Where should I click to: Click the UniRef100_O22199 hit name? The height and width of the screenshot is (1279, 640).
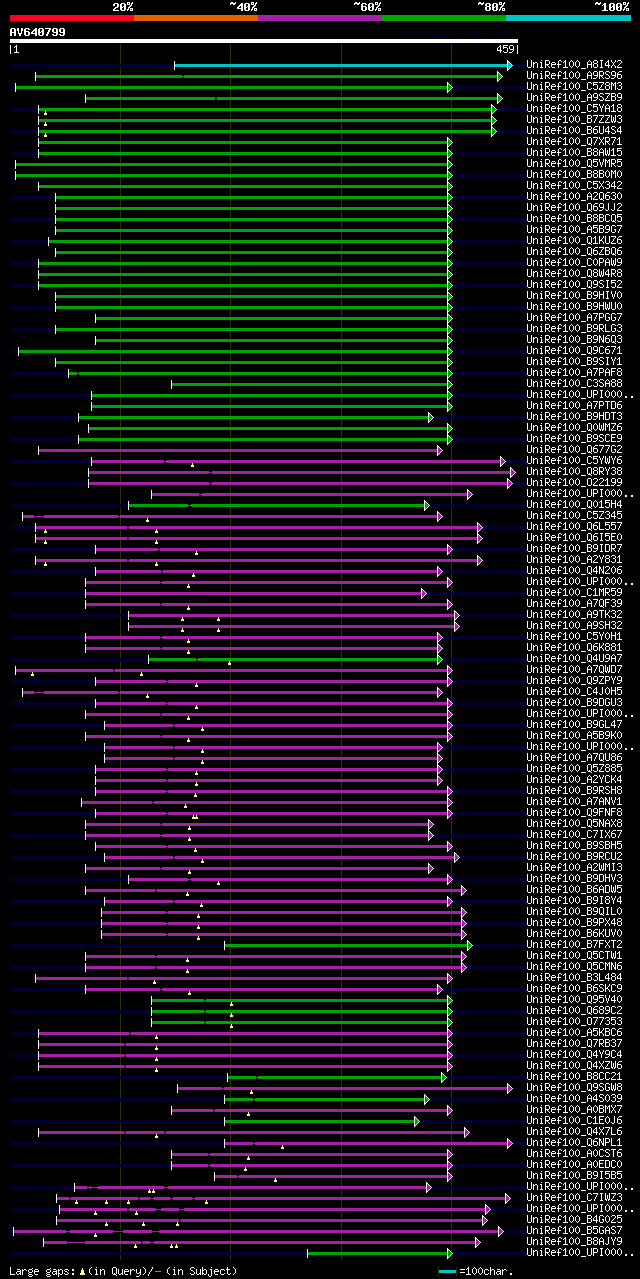point(574,483)
